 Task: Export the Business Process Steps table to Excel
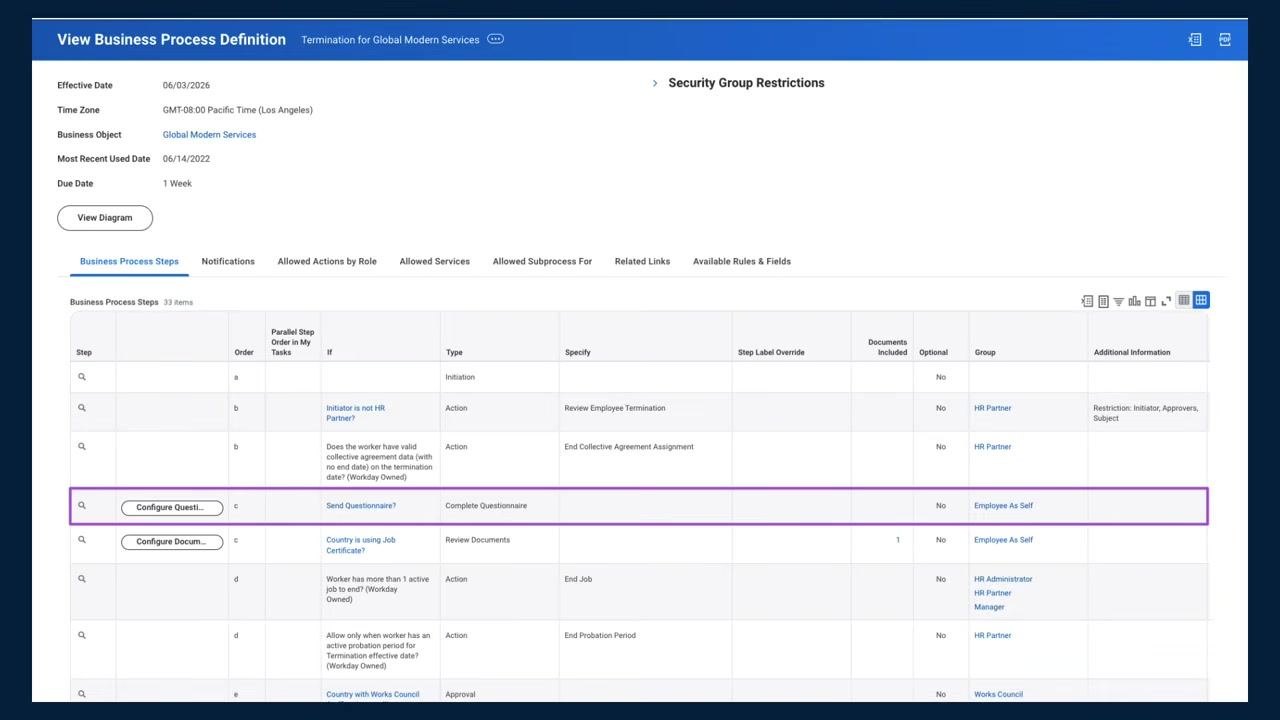(x=1087, y=301)
